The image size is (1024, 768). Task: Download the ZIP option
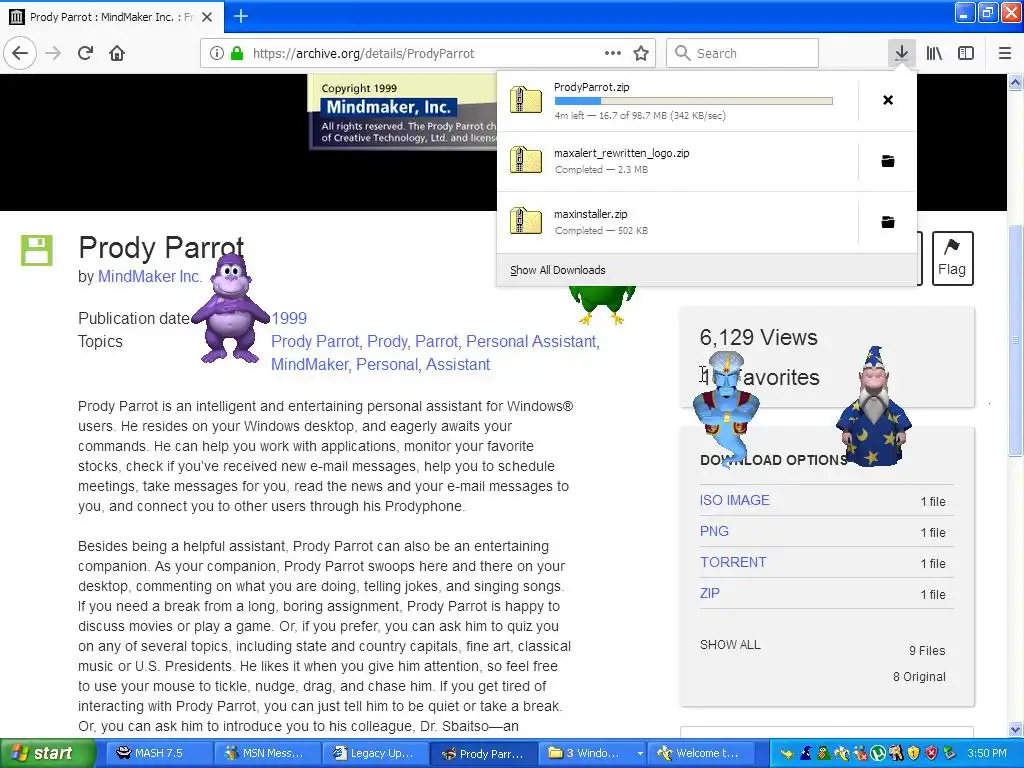pos(709,593)
